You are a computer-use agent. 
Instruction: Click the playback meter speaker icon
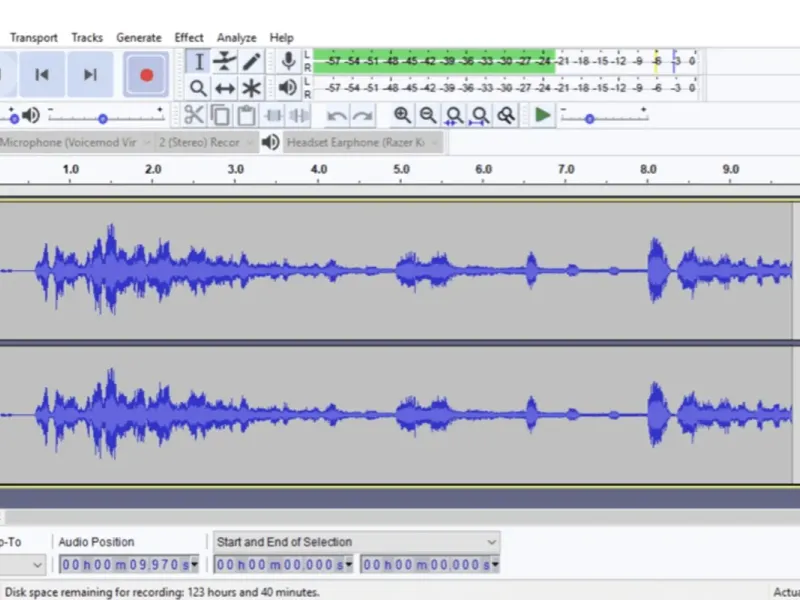(x=288, y=88)
